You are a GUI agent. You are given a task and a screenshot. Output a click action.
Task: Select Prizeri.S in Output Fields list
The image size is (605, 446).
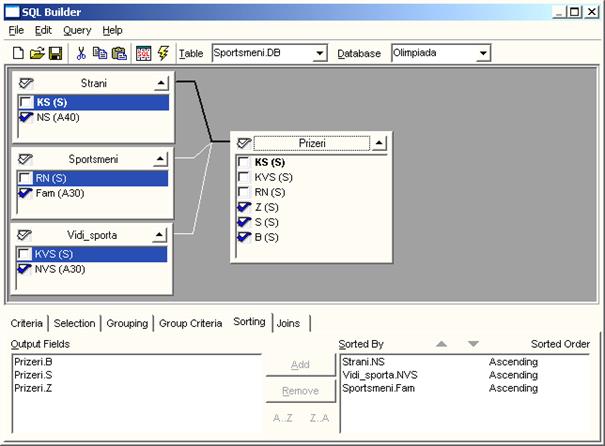34,375
